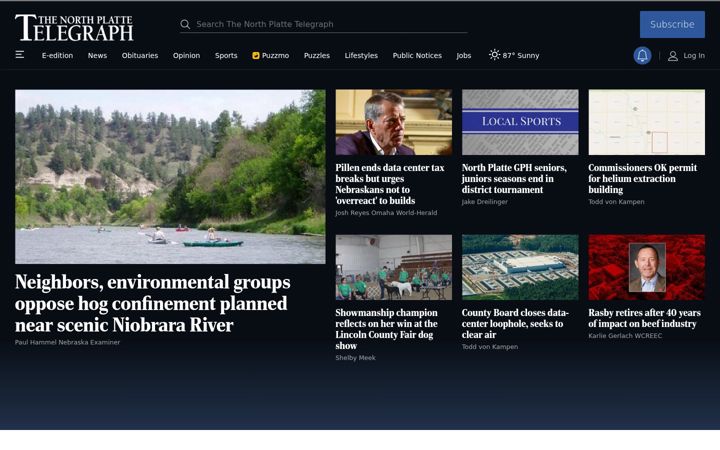Click the Jake Dreilinger byline

tap(485, 202)
